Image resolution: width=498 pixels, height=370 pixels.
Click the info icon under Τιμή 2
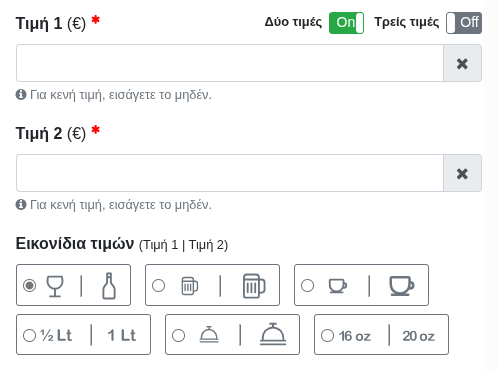[x=21, y=204]
